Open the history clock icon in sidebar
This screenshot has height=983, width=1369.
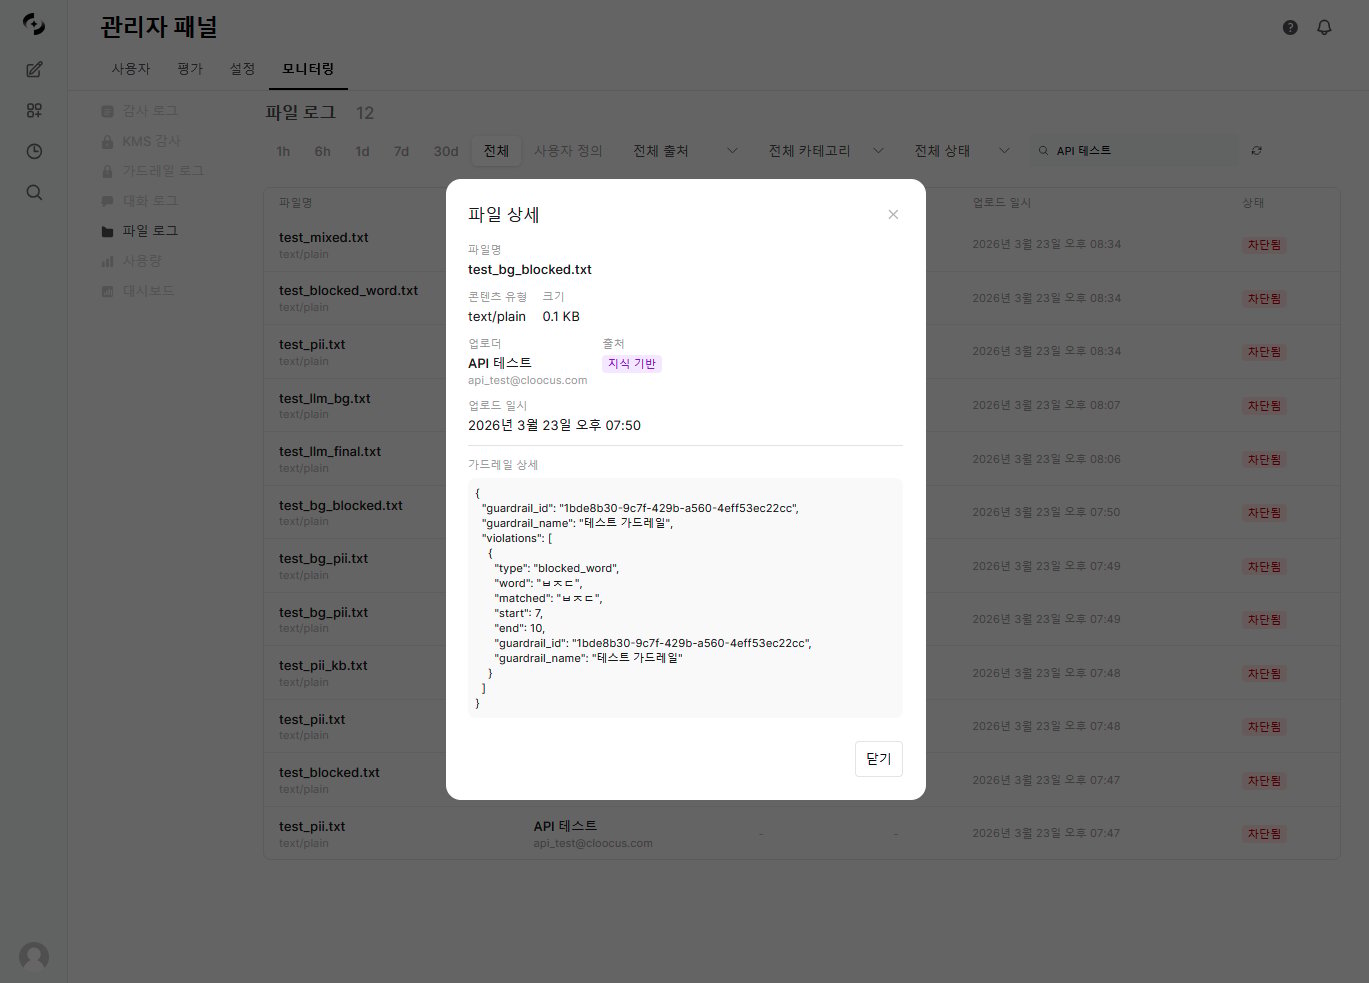tap(34, 151)
